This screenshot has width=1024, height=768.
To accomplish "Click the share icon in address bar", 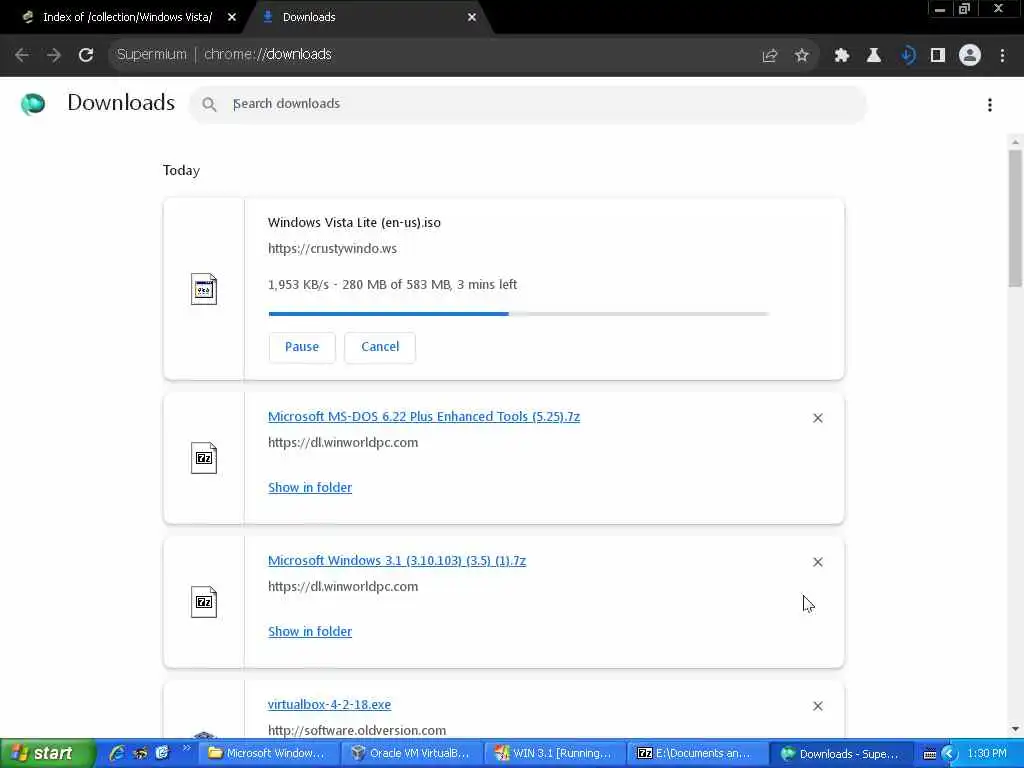I will click(770, 56).
